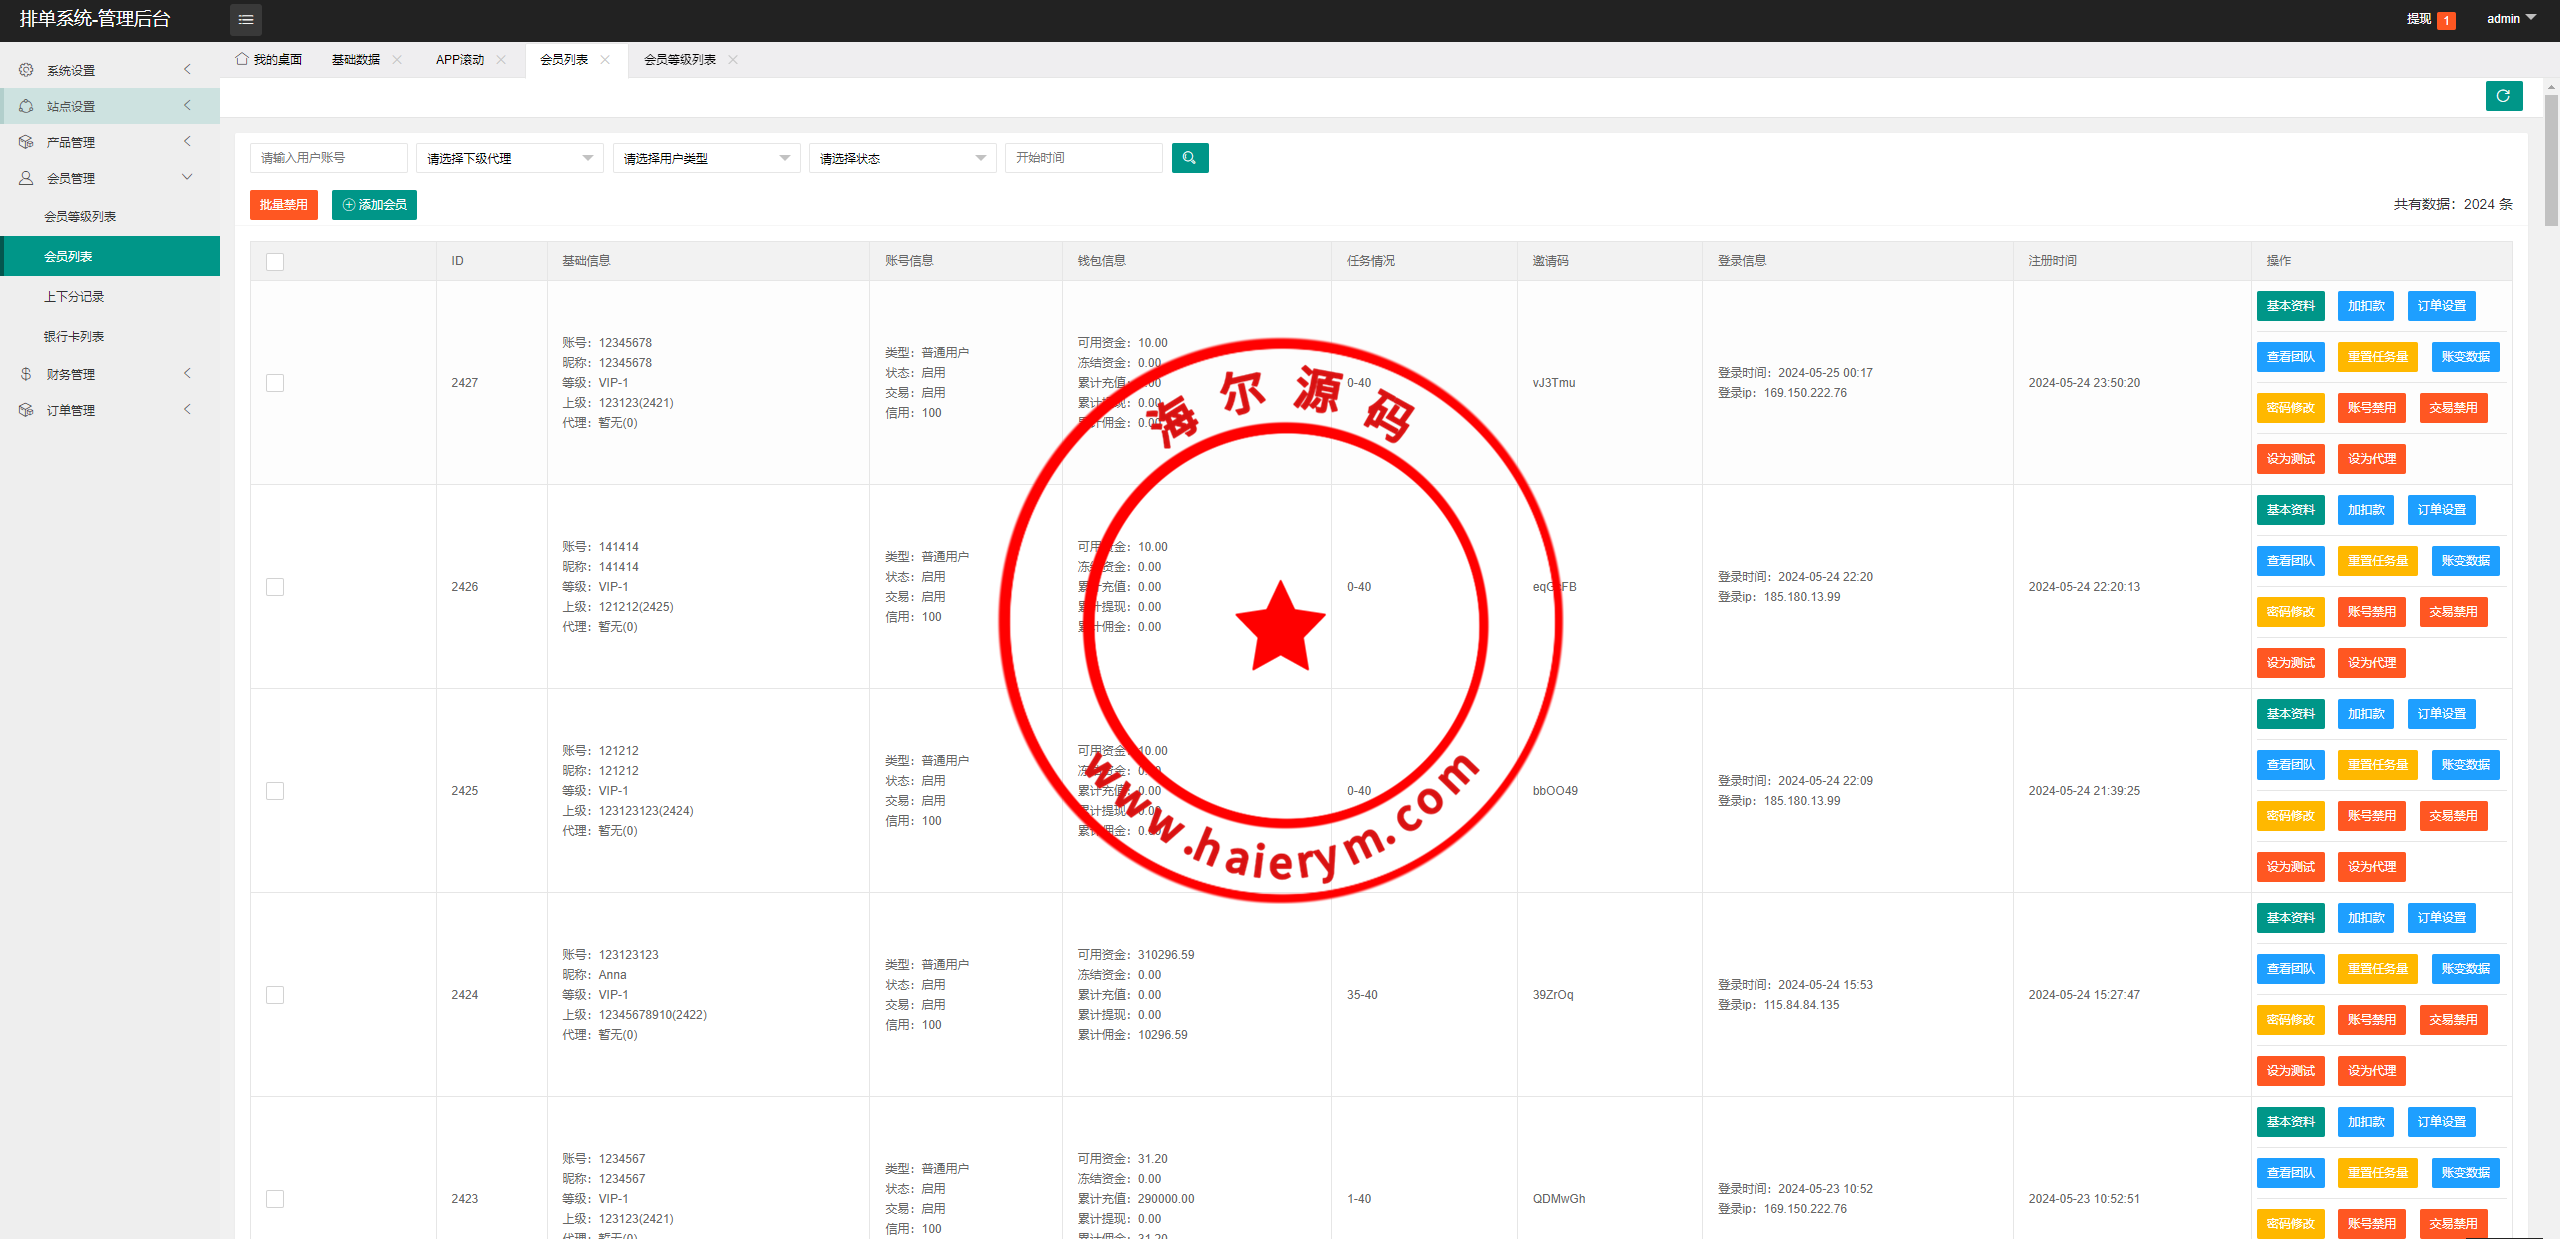Close the 基础数据 tab with its X
This screenshot has width=2560, height=1239.
click(397, 60)
